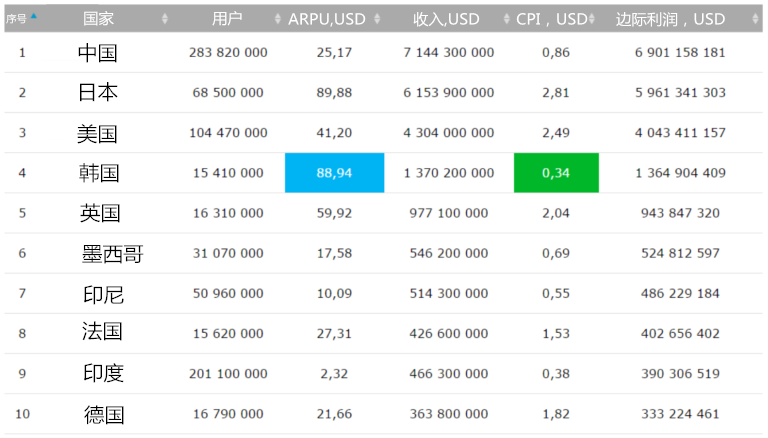Screen dimensions: 768x438
Task: Click CPI value 0,86
Action: [x=556, y=52]
